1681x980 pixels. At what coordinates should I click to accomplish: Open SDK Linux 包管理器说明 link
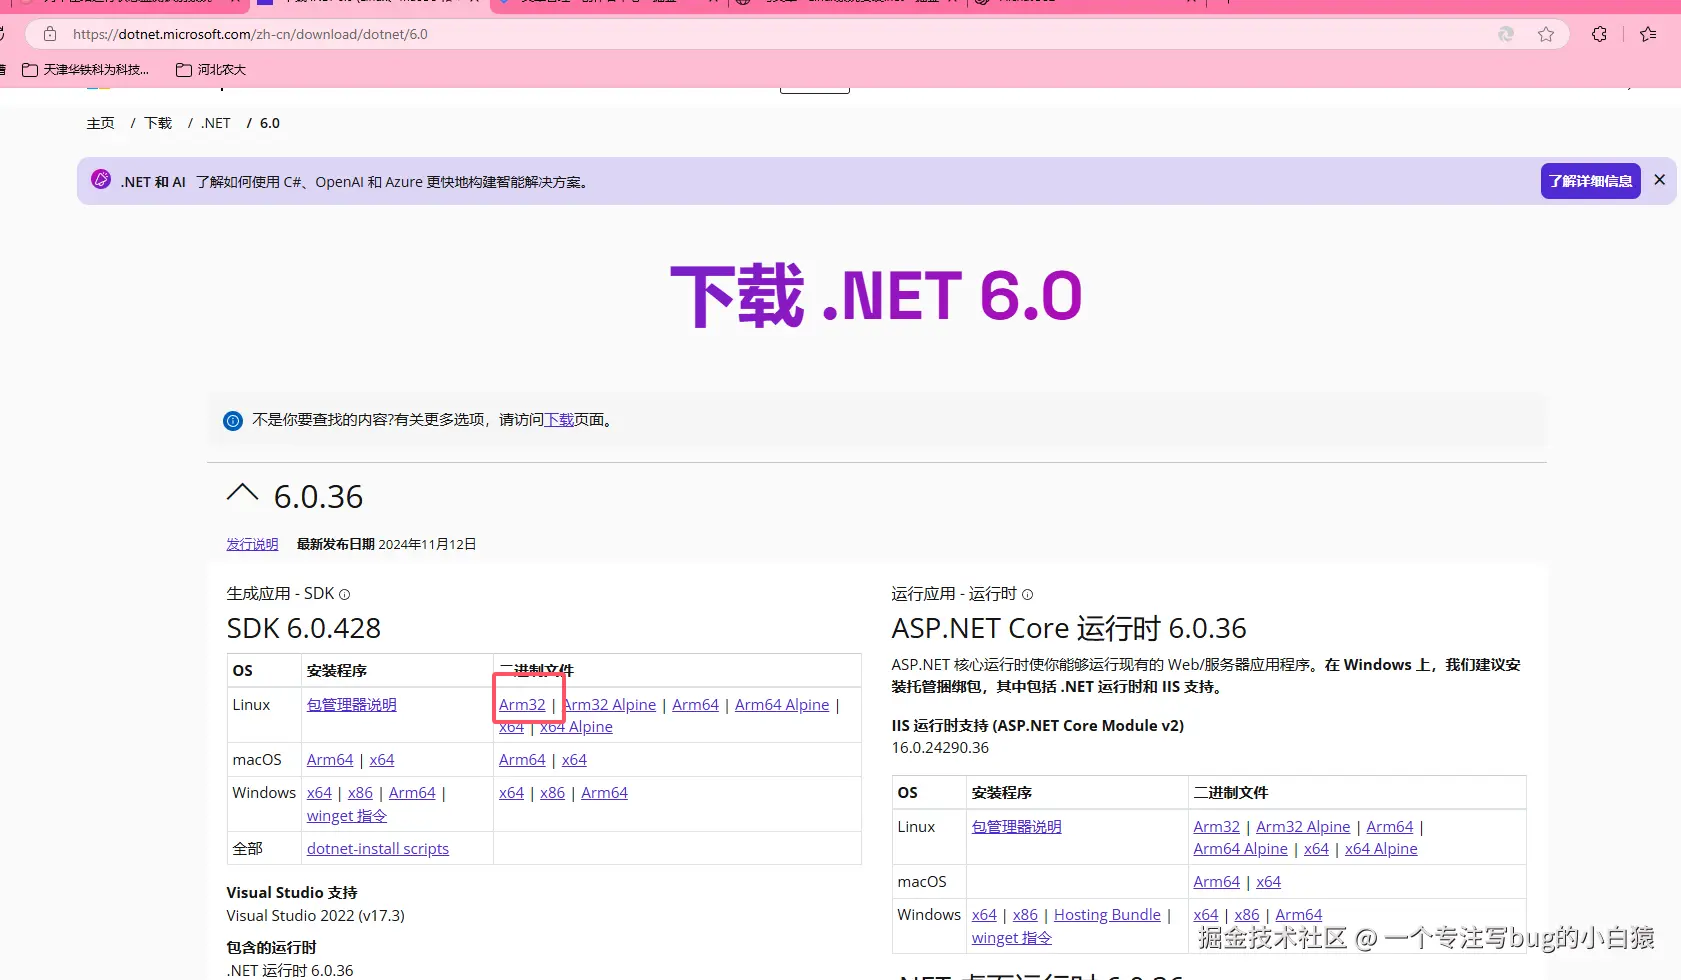(x=351, y=705)
